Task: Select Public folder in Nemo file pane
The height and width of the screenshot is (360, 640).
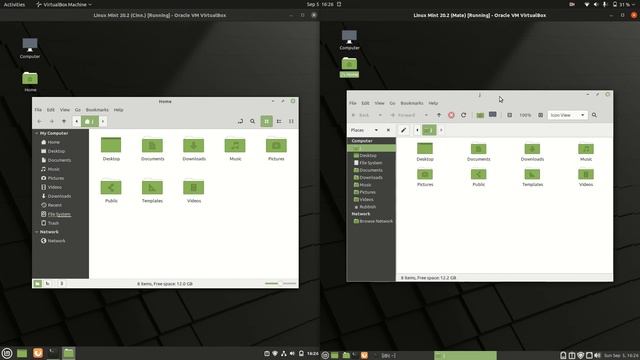Action: tap(111, 191)
